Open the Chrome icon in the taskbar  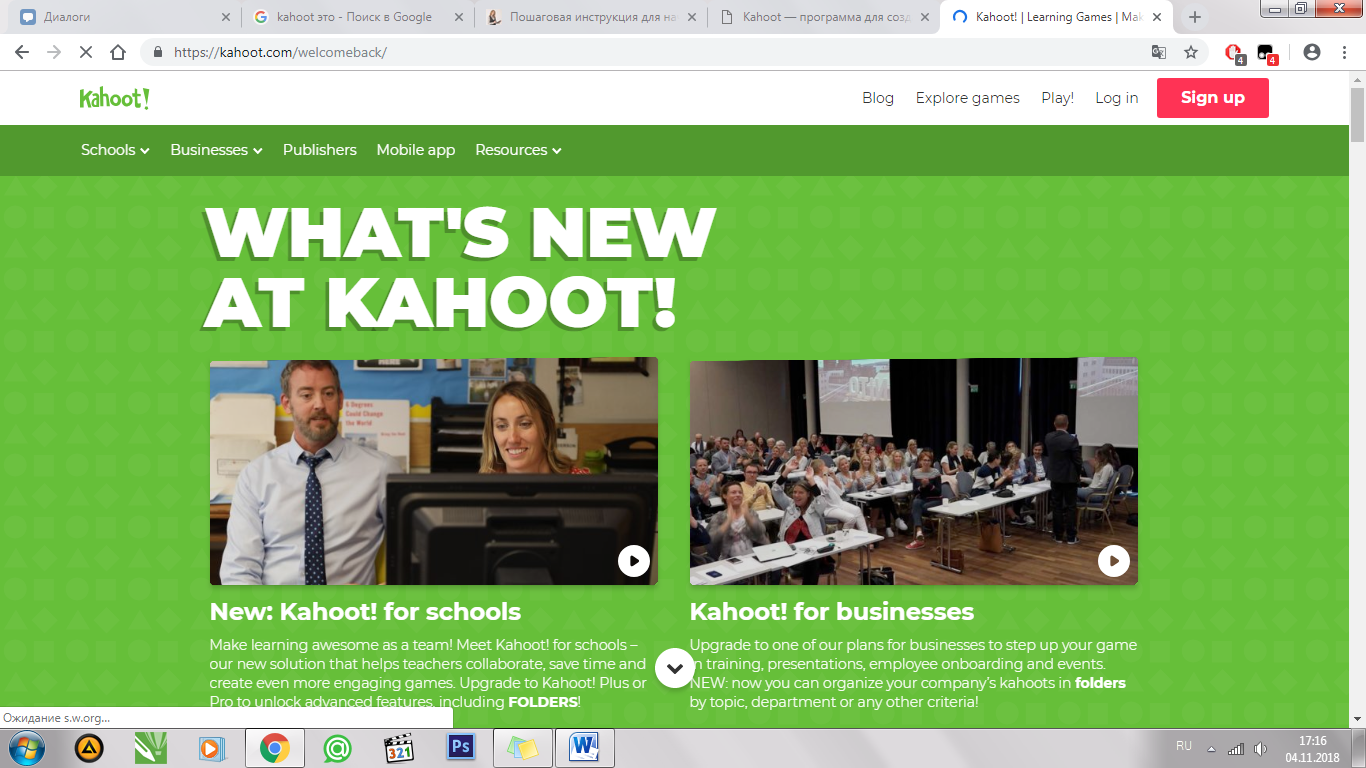pos(275,748)
